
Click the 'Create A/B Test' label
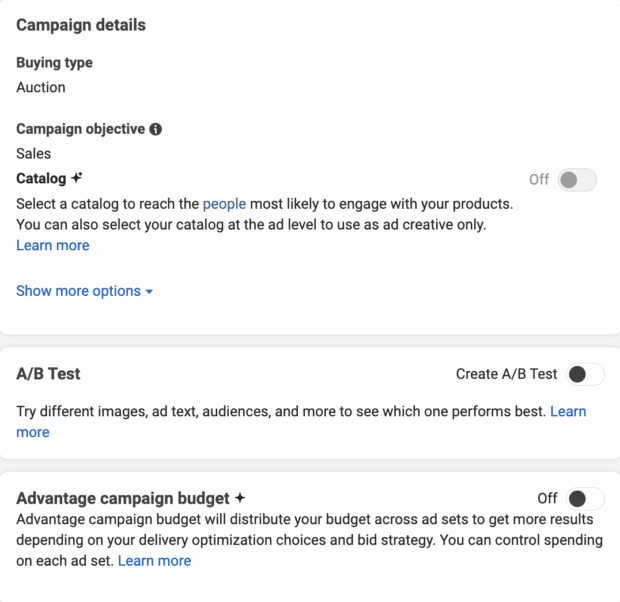click(506, 374)
